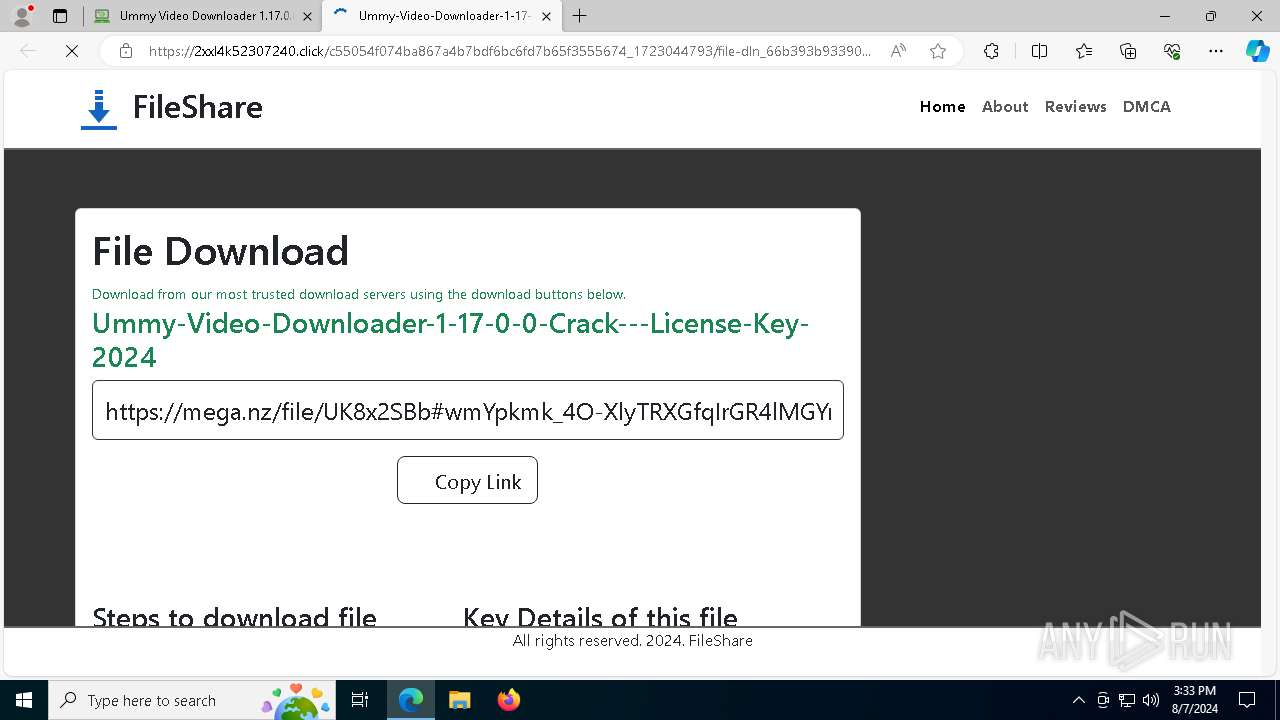Open File Explorer from the taskbar

(459, 700)
